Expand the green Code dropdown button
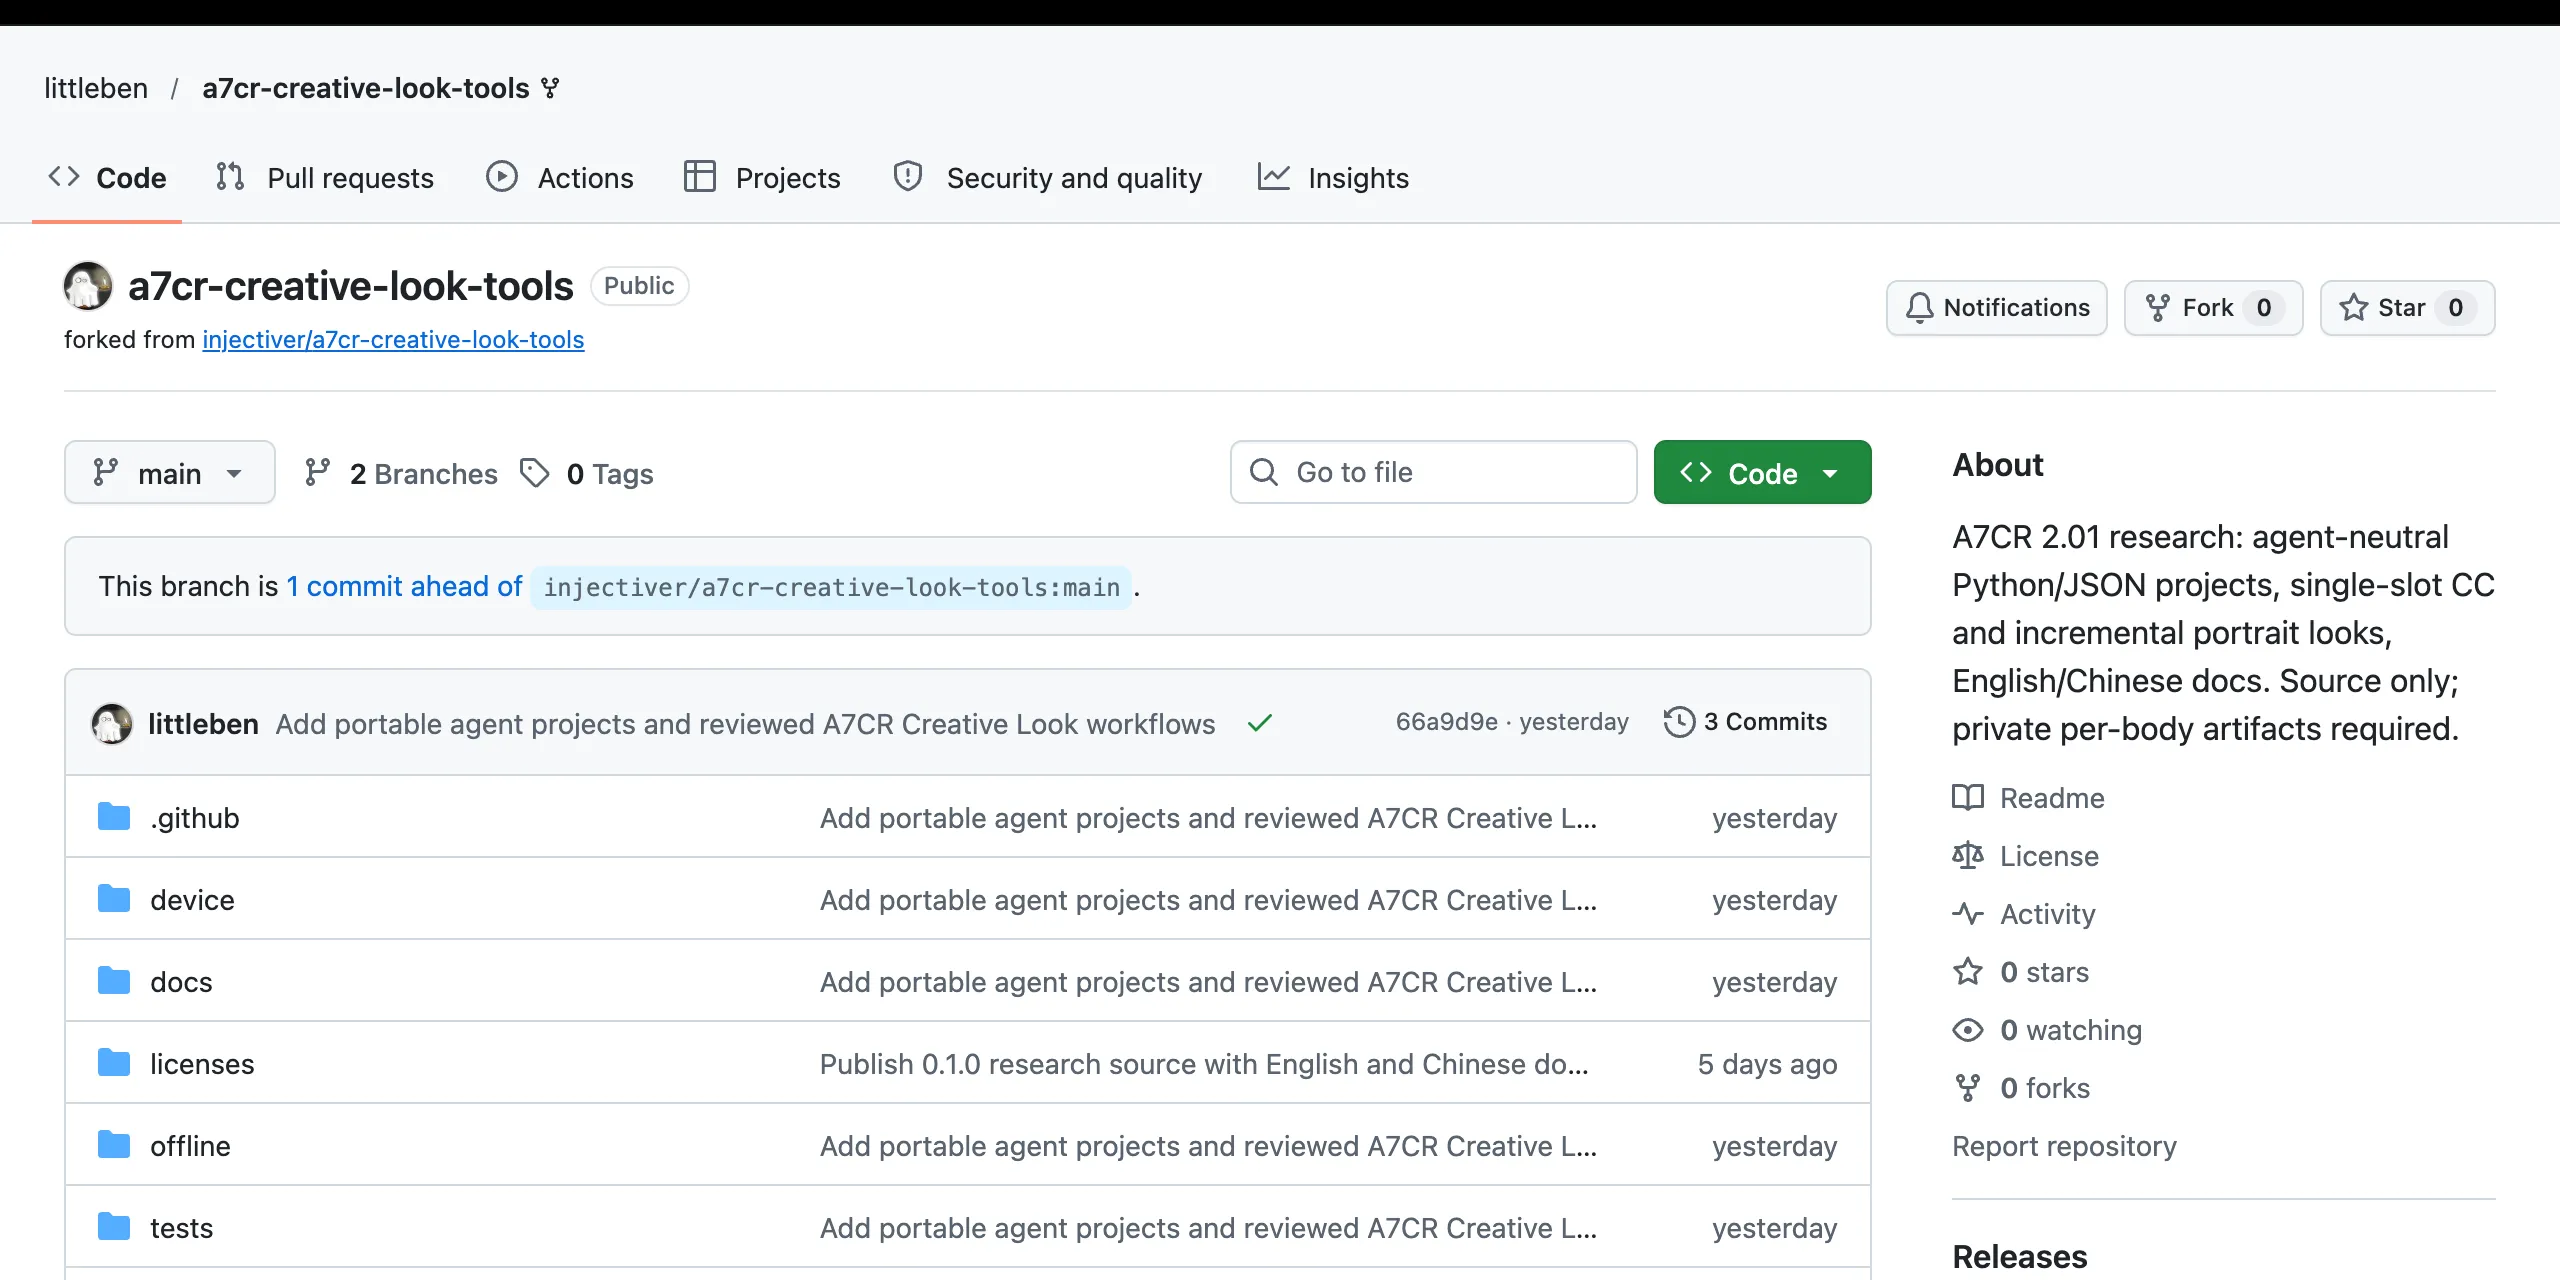This screenshot has width=2560, height=1280. (x=1762, y=472)
